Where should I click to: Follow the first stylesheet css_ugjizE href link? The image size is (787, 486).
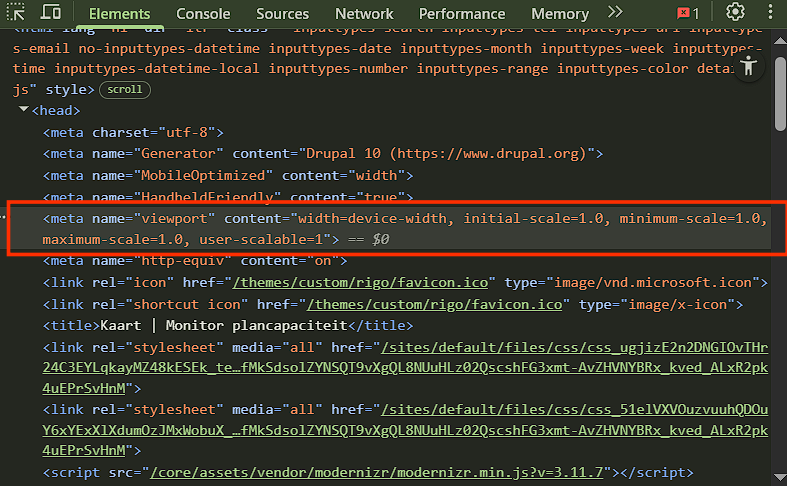click(573, 347)
